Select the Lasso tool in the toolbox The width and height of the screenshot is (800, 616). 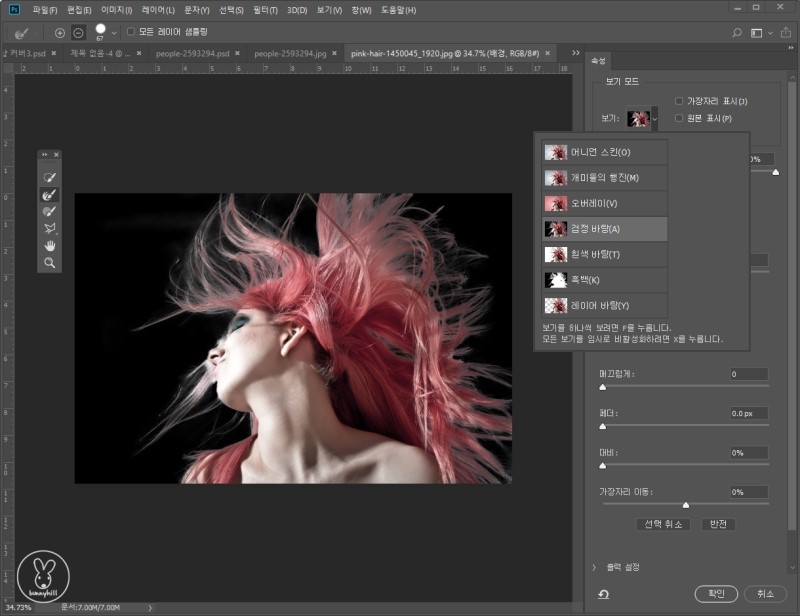49,228
